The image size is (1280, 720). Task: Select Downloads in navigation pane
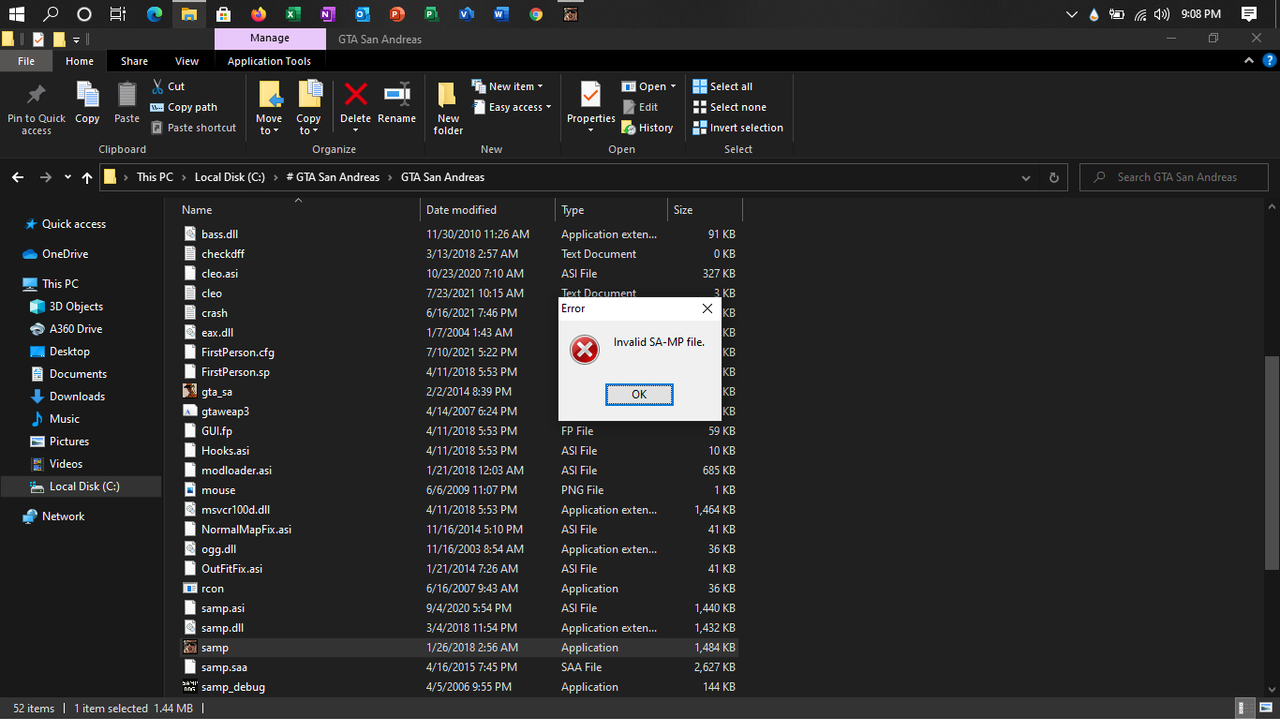[x=77, y=396]
